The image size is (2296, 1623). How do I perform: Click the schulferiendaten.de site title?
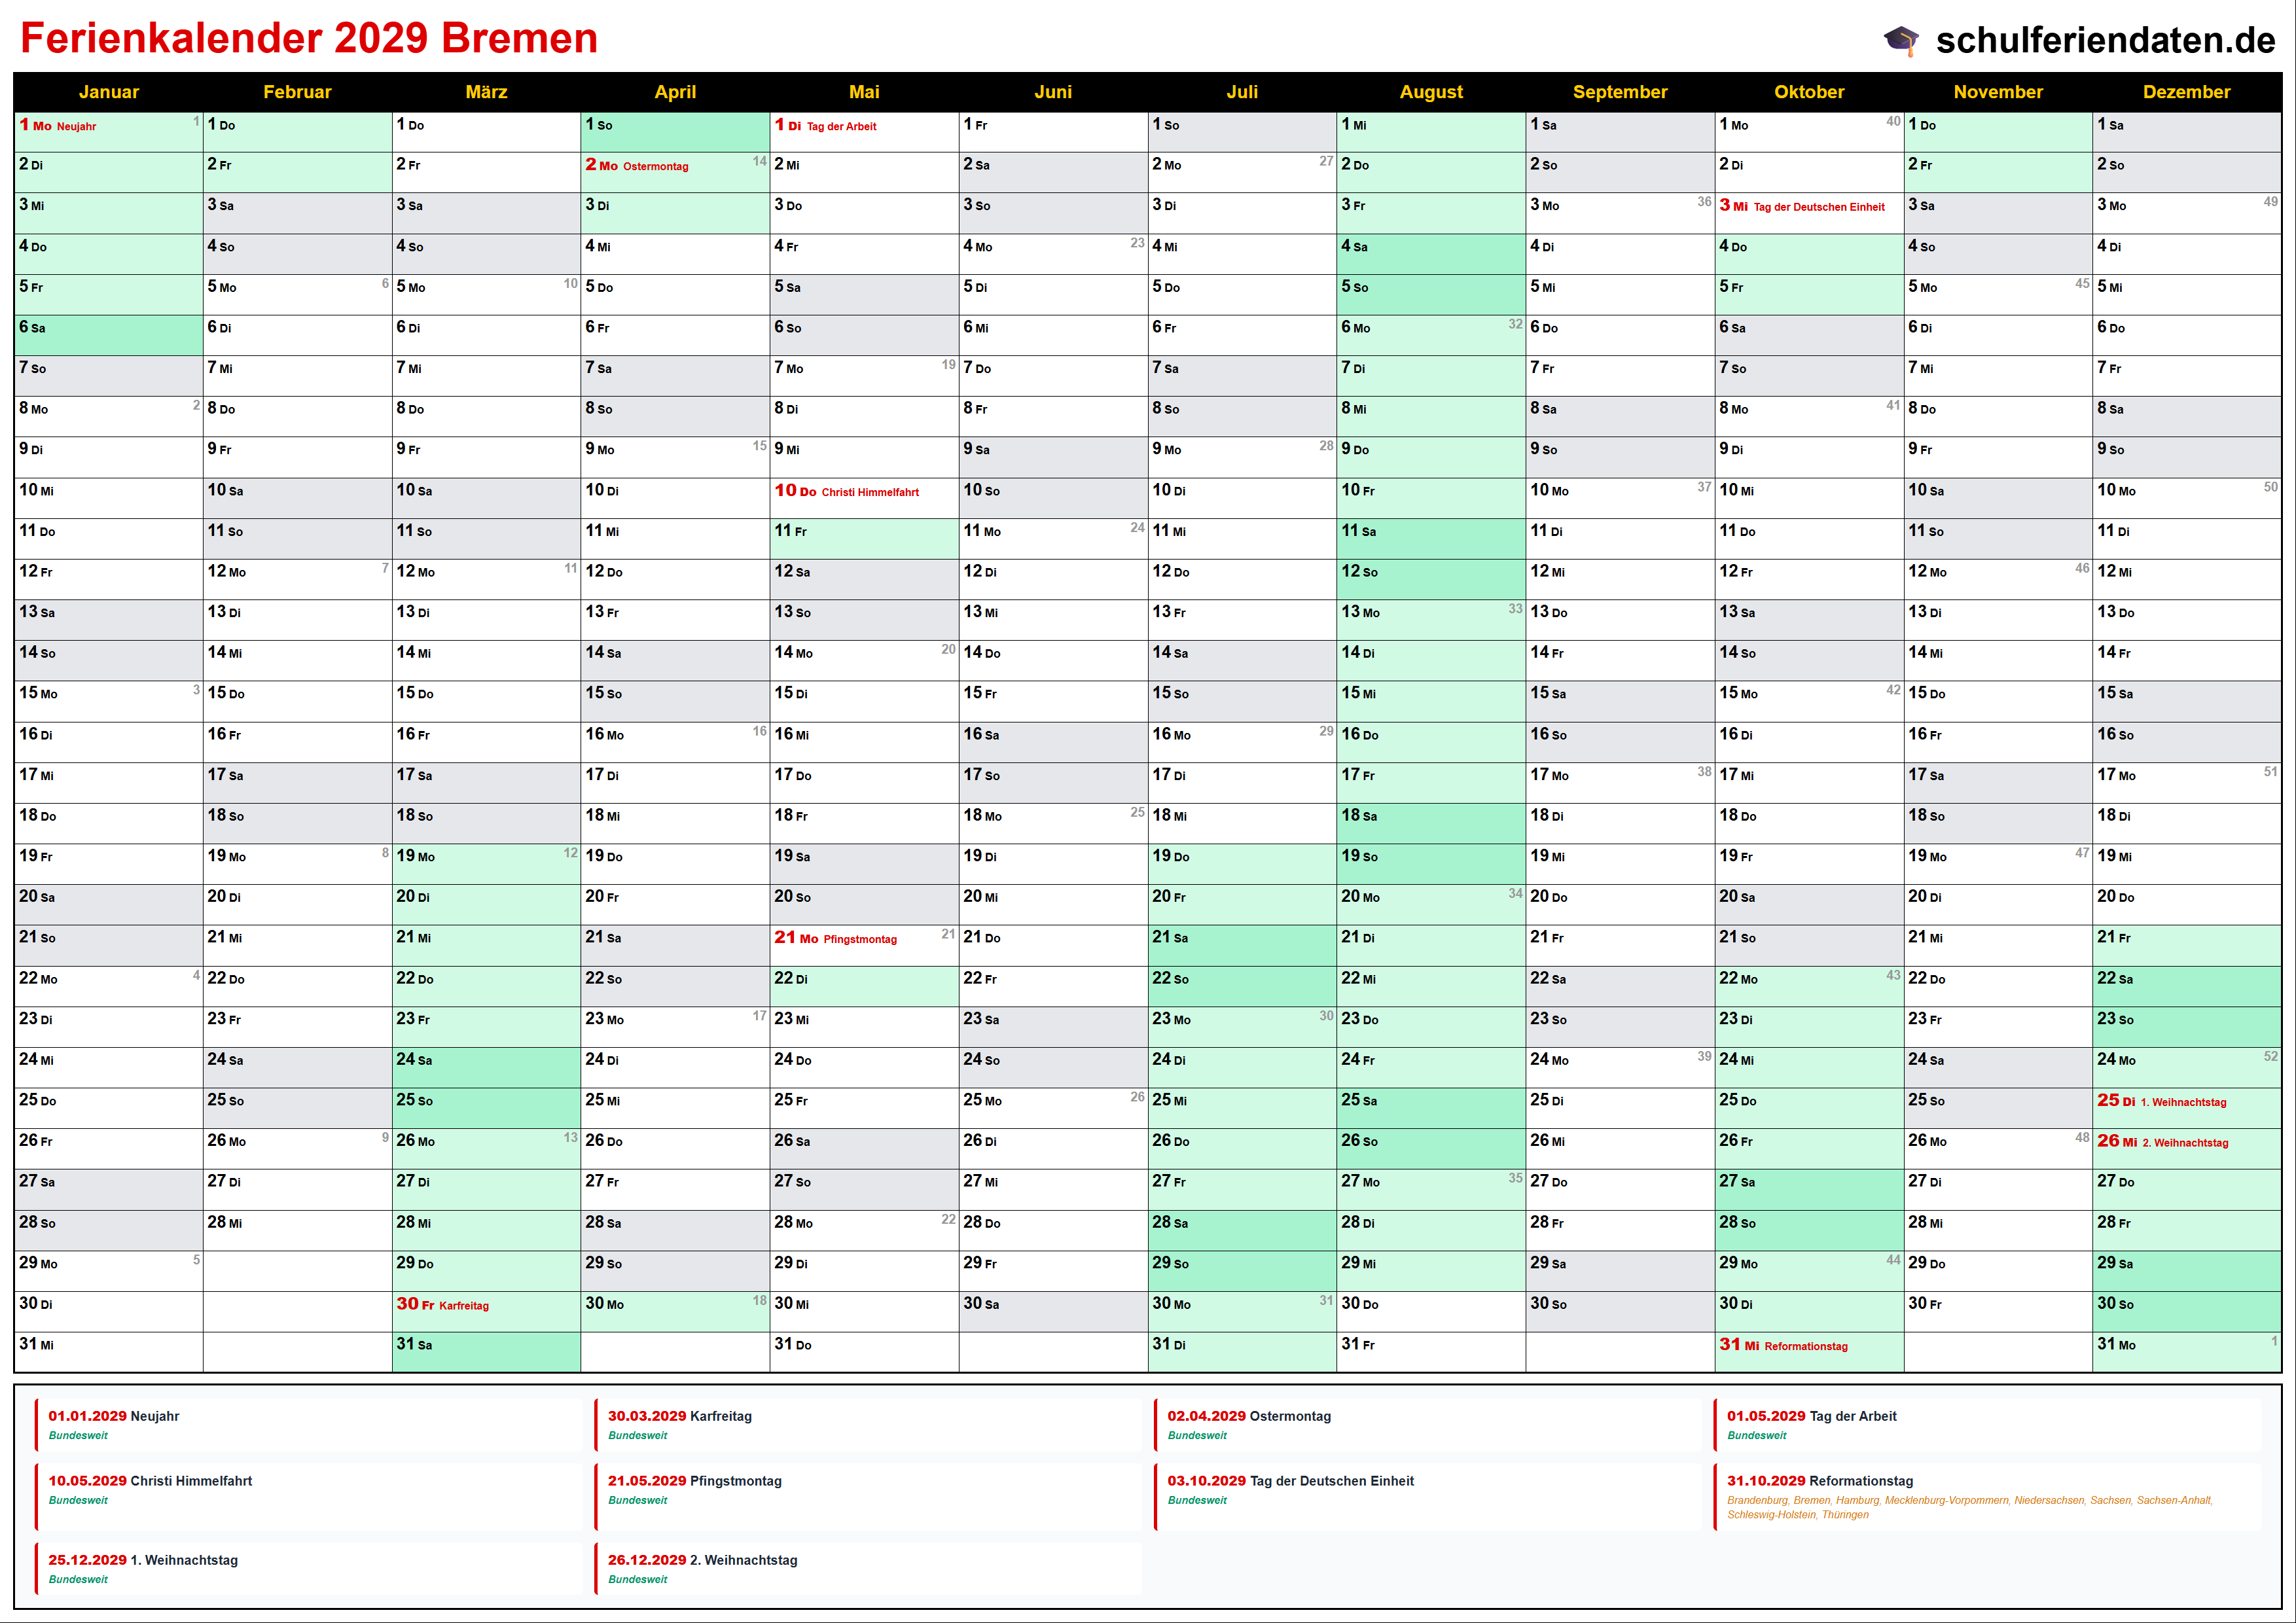pyautogui.click(x=2105, y=40)
